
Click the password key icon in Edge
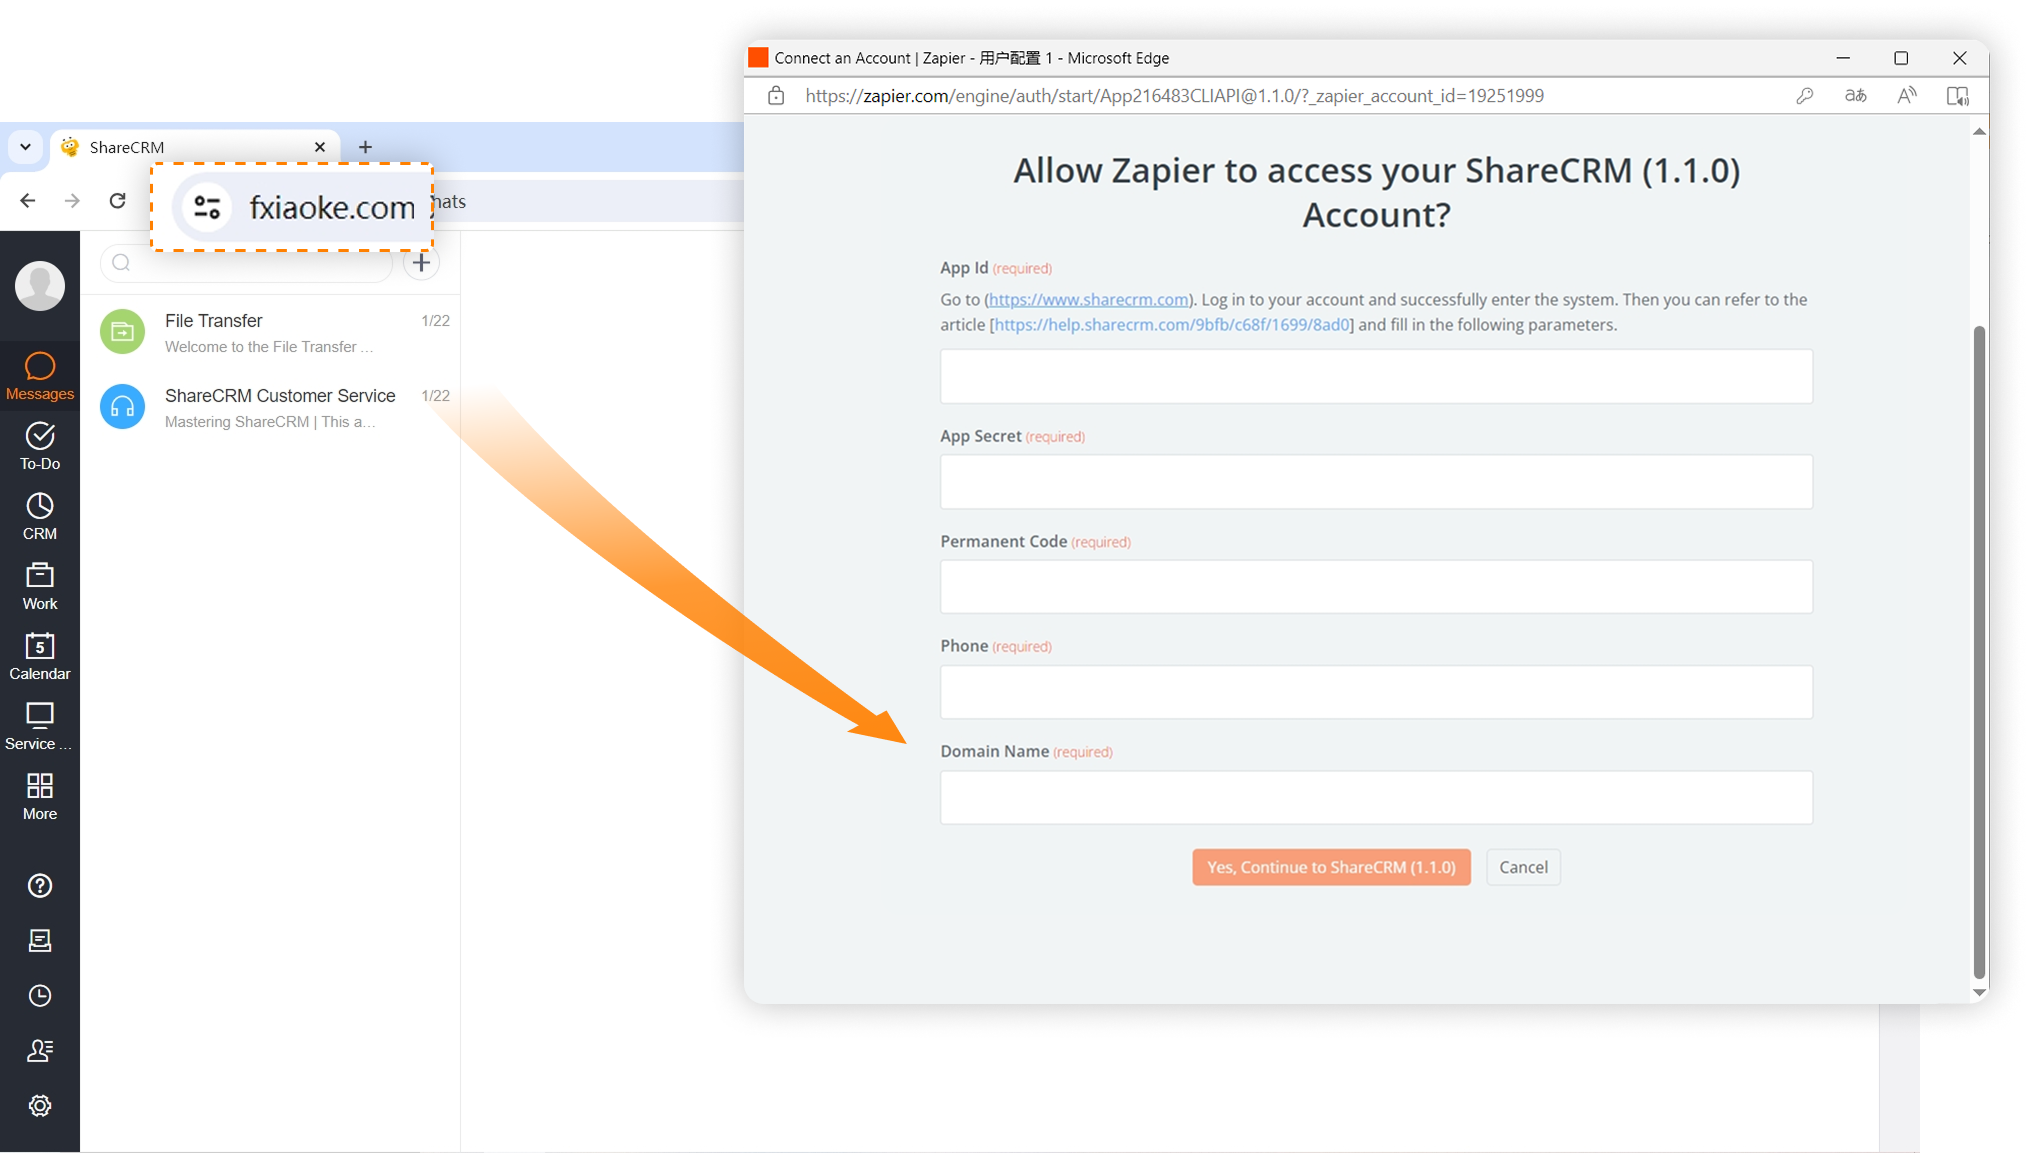coord(1804,96)
